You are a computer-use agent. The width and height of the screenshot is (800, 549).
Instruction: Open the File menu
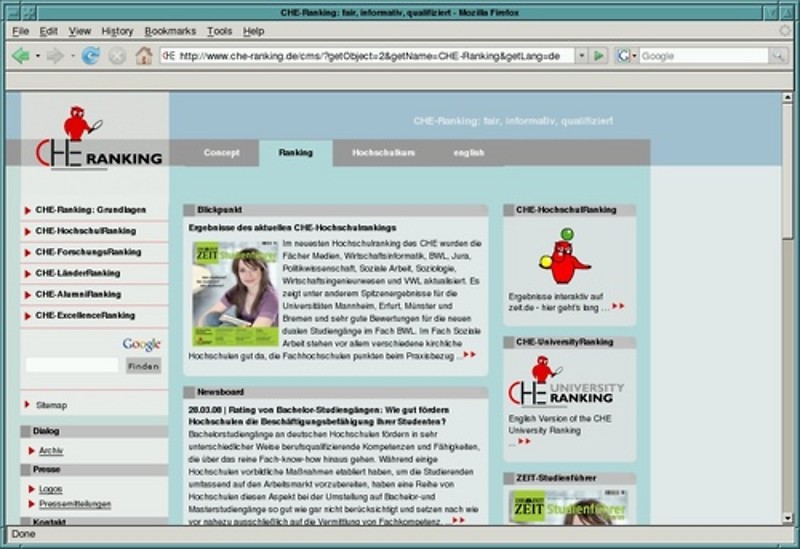click(20, 31)
